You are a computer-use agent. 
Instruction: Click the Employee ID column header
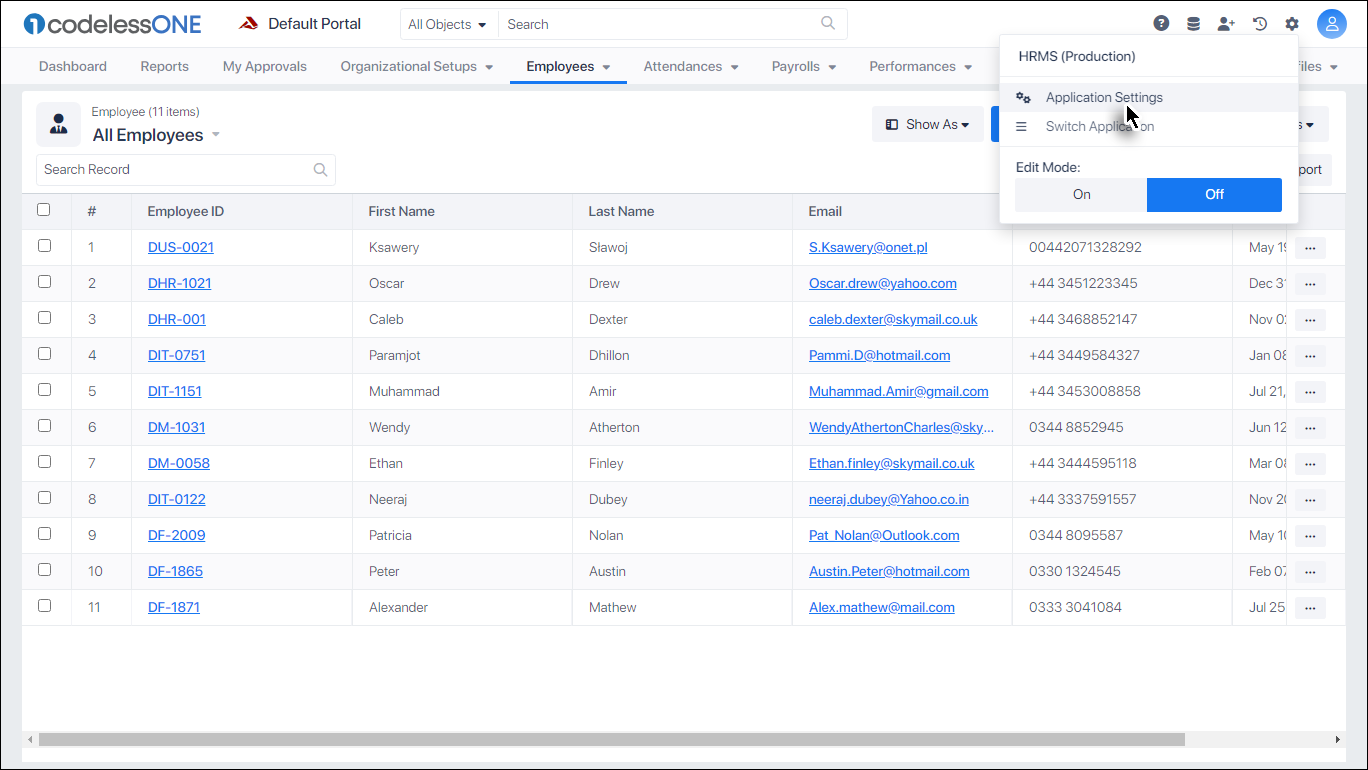point(186,212)
